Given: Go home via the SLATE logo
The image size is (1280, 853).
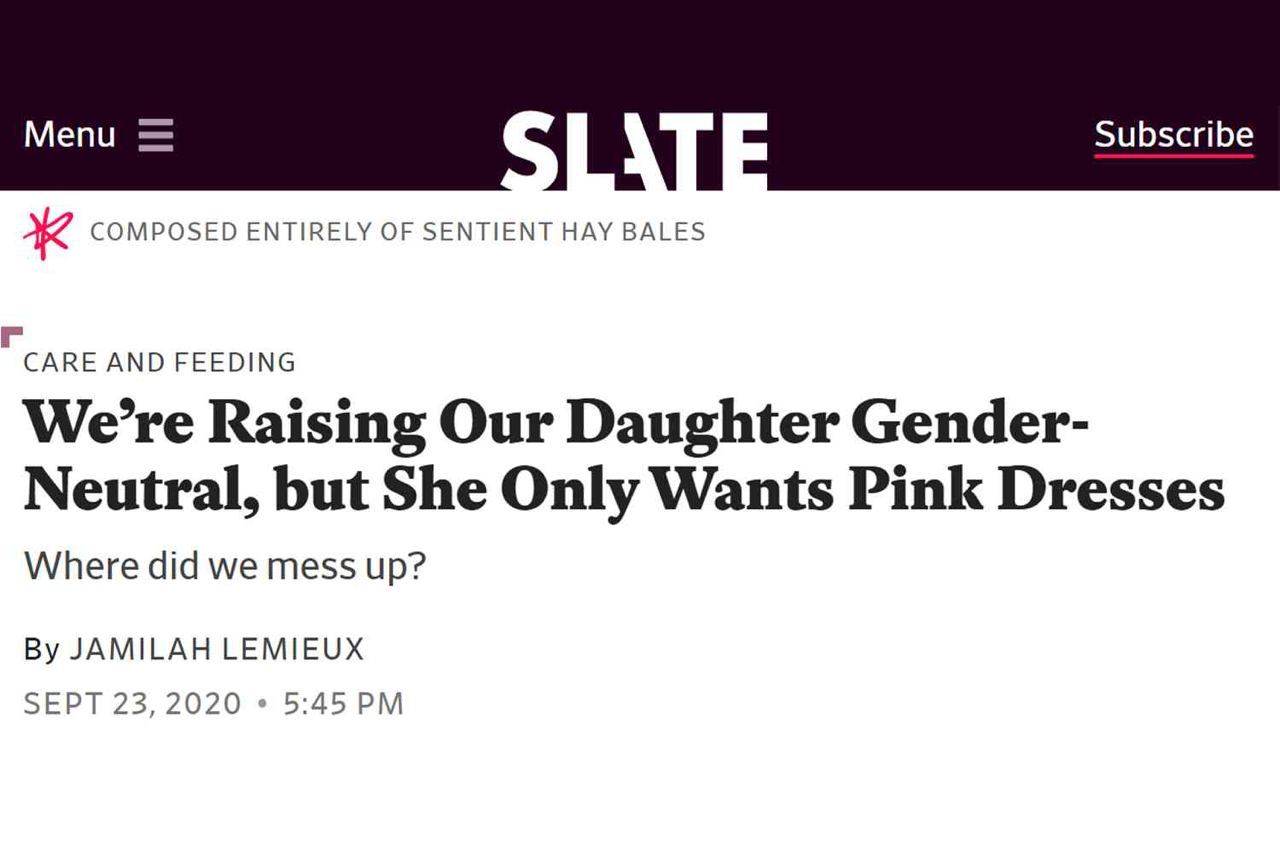Looking at the screenshot, I should [x=635, y=152].
